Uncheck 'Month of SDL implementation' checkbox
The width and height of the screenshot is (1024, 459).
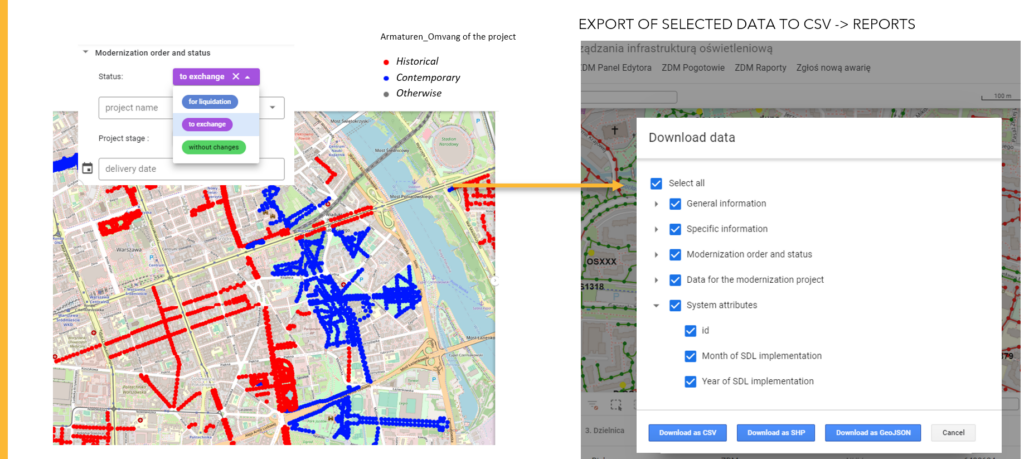[x=691, y=356]
